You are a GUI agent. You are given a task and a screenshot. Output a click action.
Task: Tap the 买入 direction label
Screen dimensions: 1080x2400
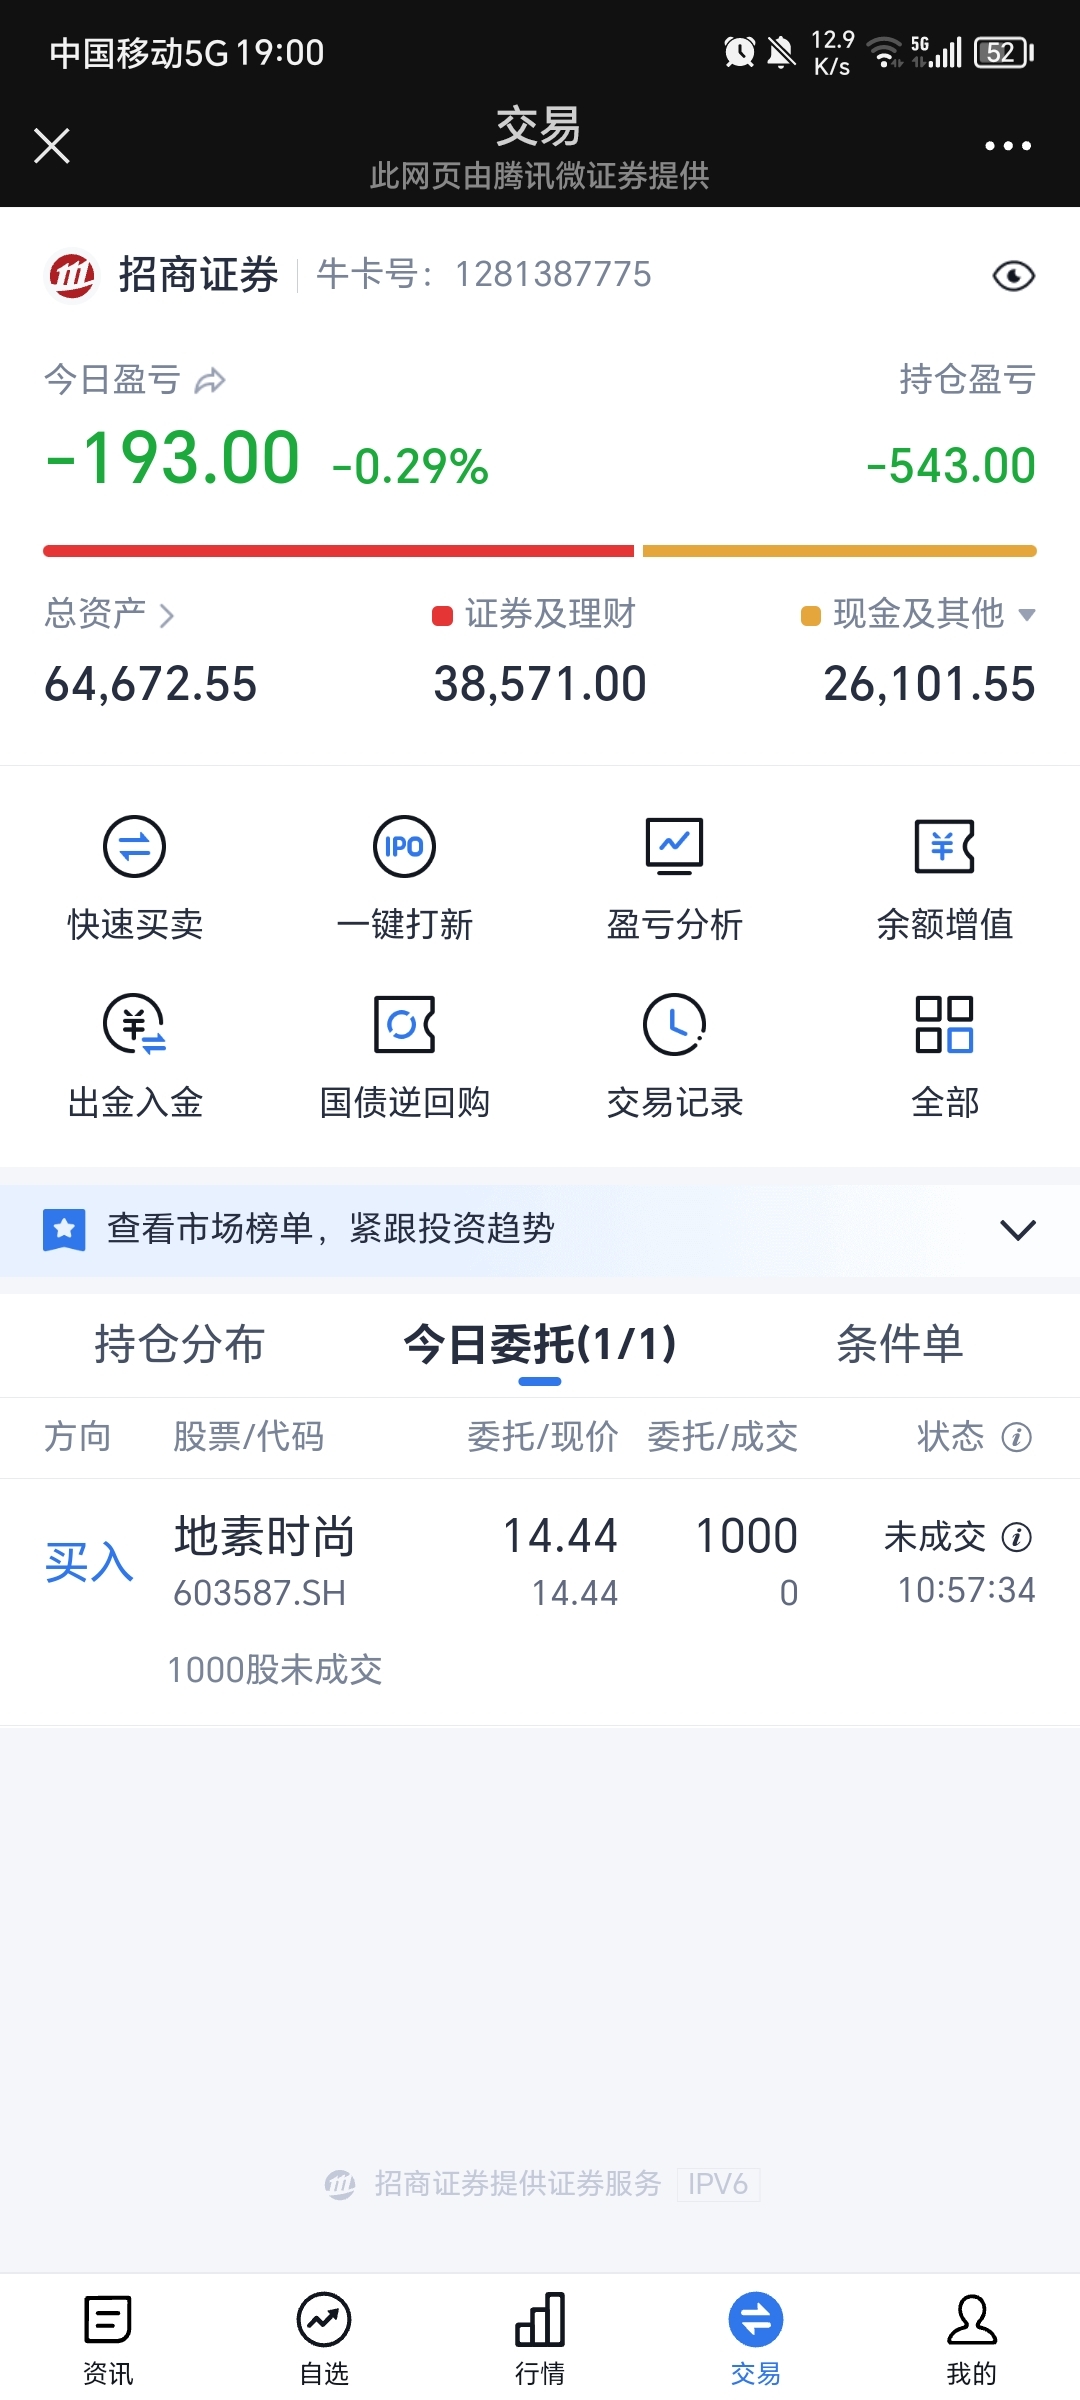[89, 1562]
